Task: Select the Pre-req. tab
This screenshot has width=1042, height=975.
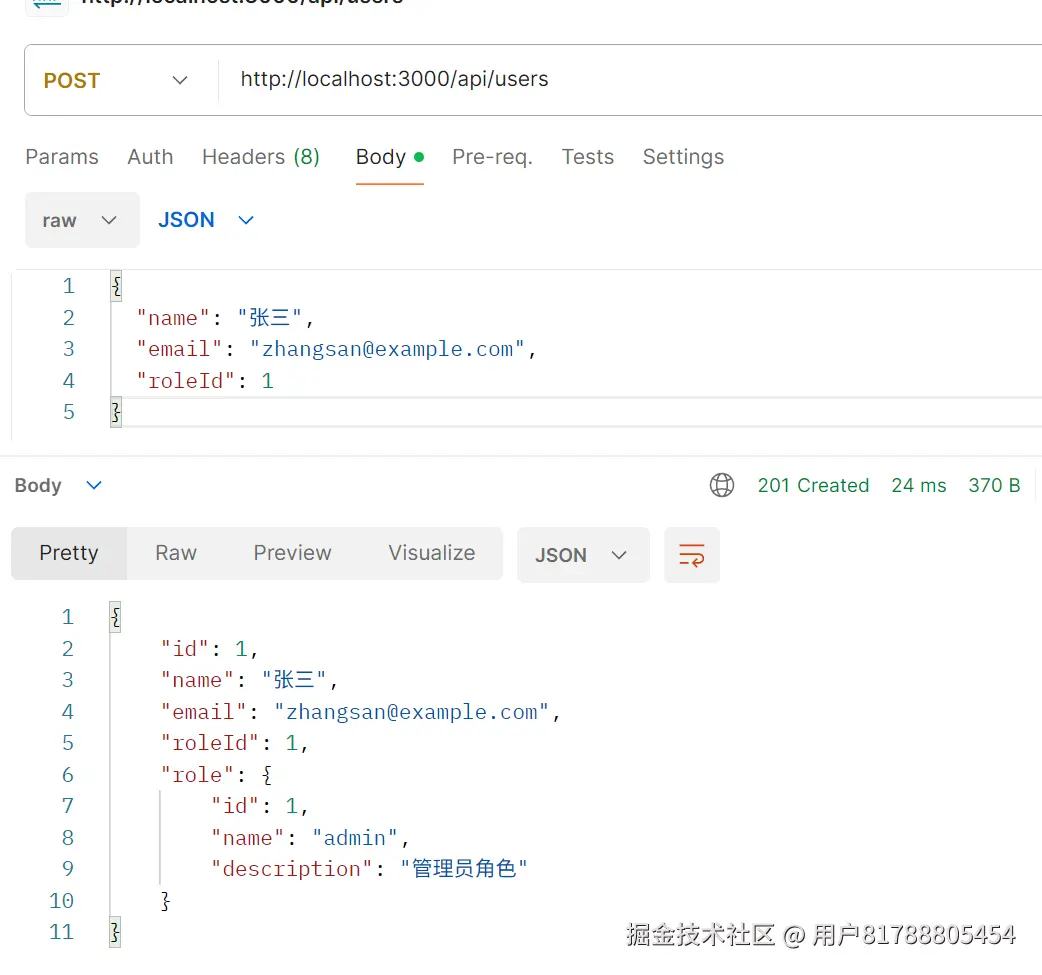Action: click(492, 157)
